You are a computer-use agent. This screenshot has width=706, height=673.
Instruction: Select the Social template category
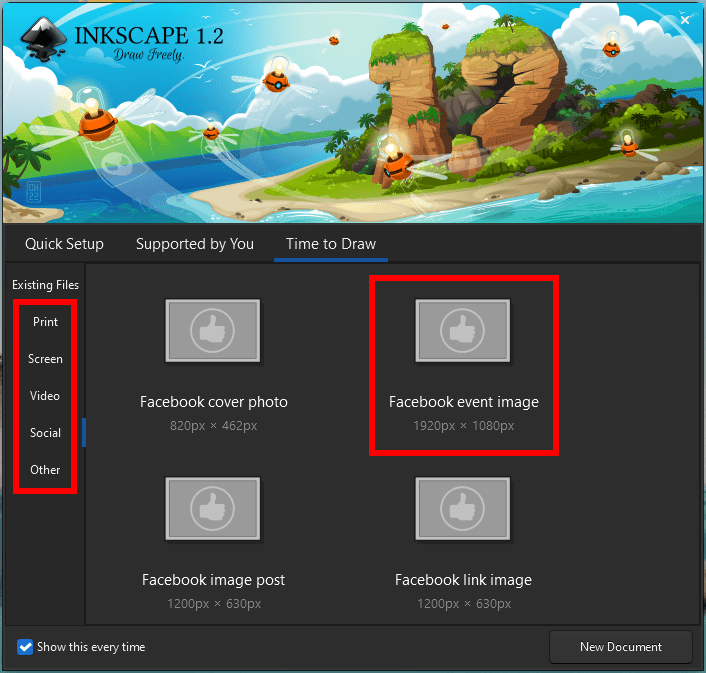point(45,433)
